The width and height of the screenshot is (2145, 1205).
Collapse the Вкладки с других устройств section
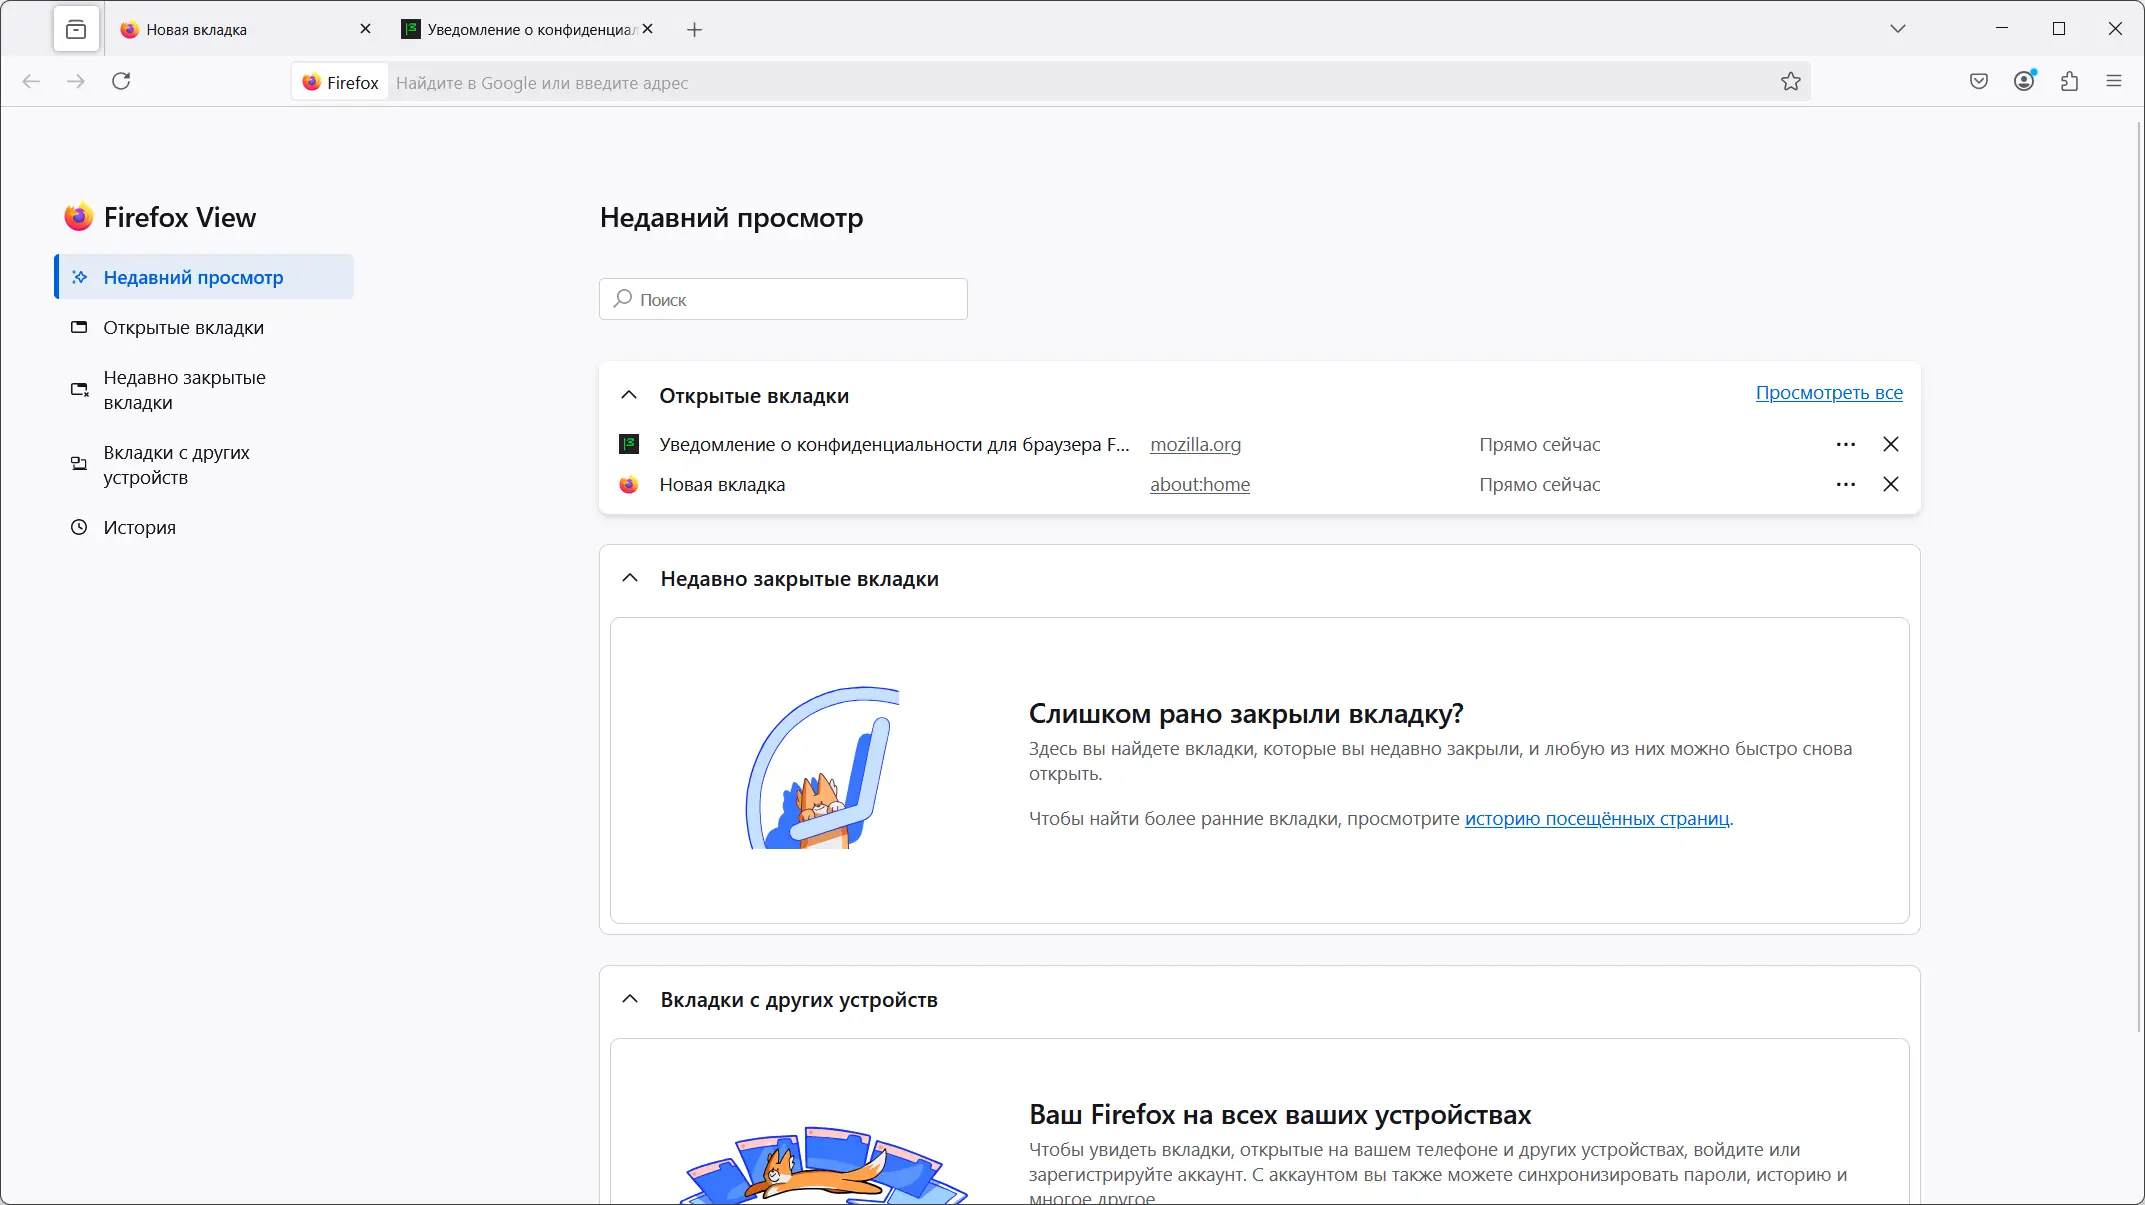click(629, 999)
